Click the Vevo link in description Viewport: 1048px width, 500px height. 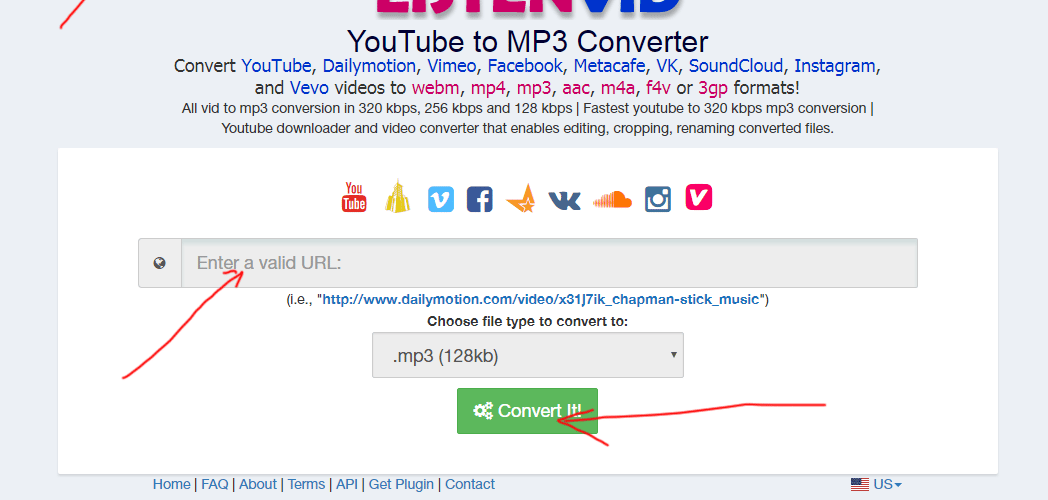tap(309, 88)
